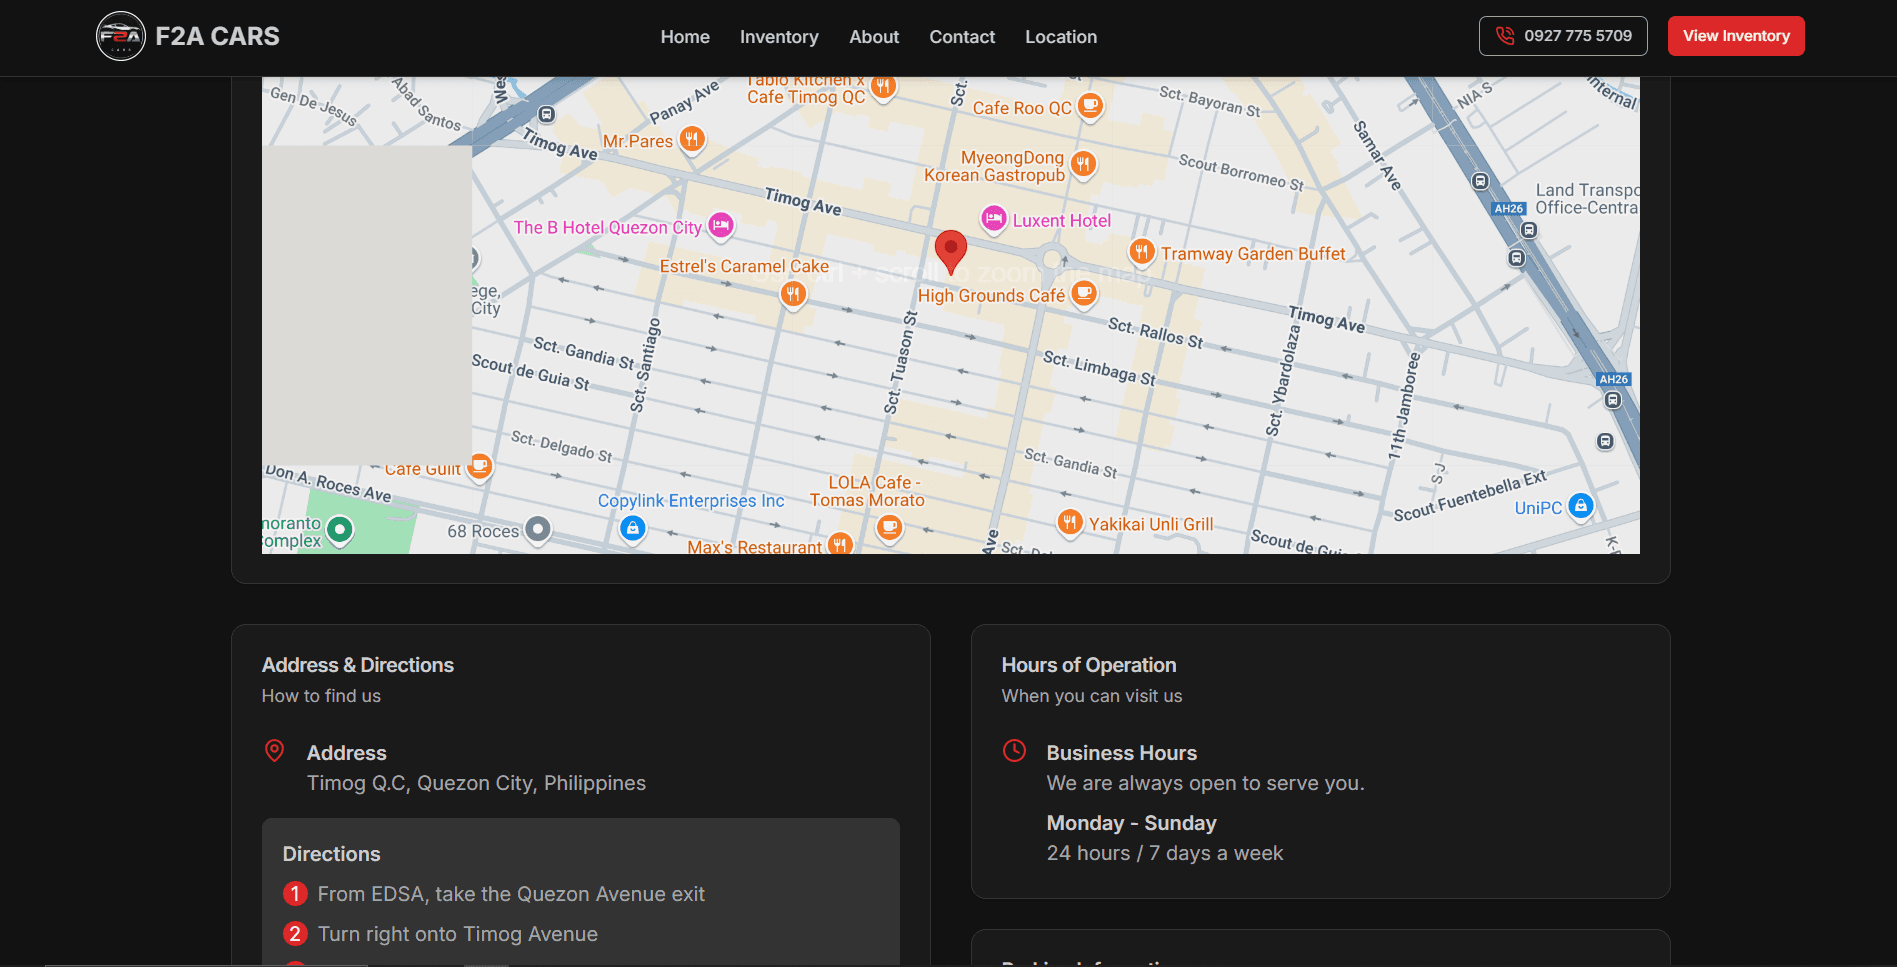Select the Mr. Pares restaurant marker
The image size is (1897, 967).
[x=692, y=139]
